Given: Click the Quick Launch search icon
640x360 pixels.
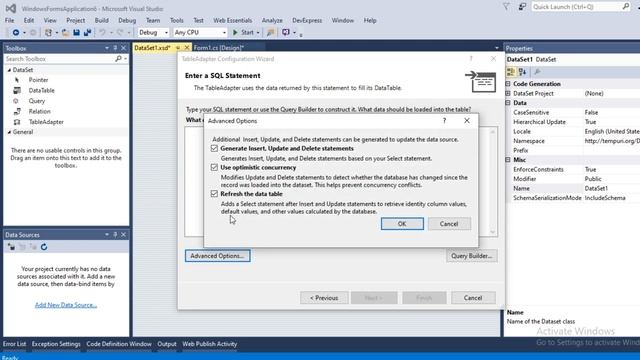Looking at the screenshot, I should pyautogui.click(x=625, y=7).
